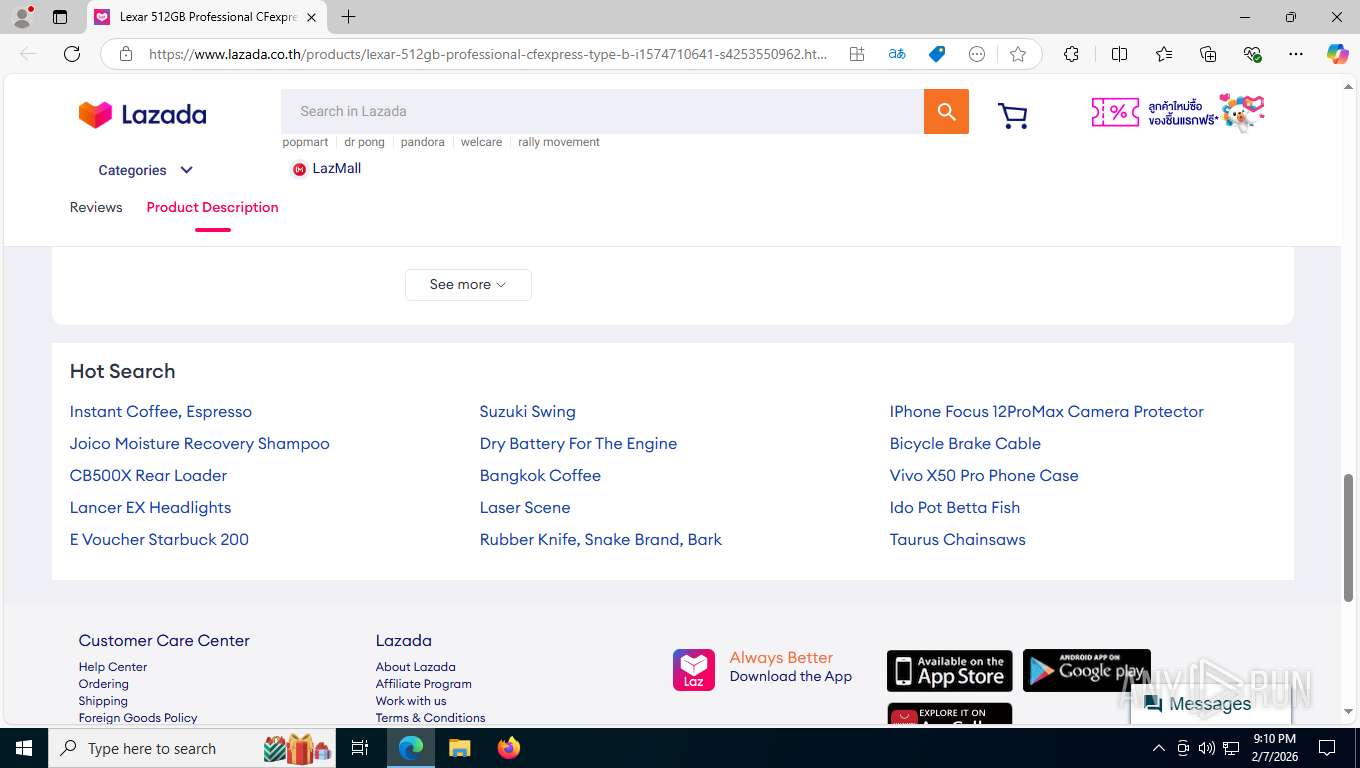Click the feedback smiley icon in address bar
1360x768 pixels.
[x=977, y=54]
